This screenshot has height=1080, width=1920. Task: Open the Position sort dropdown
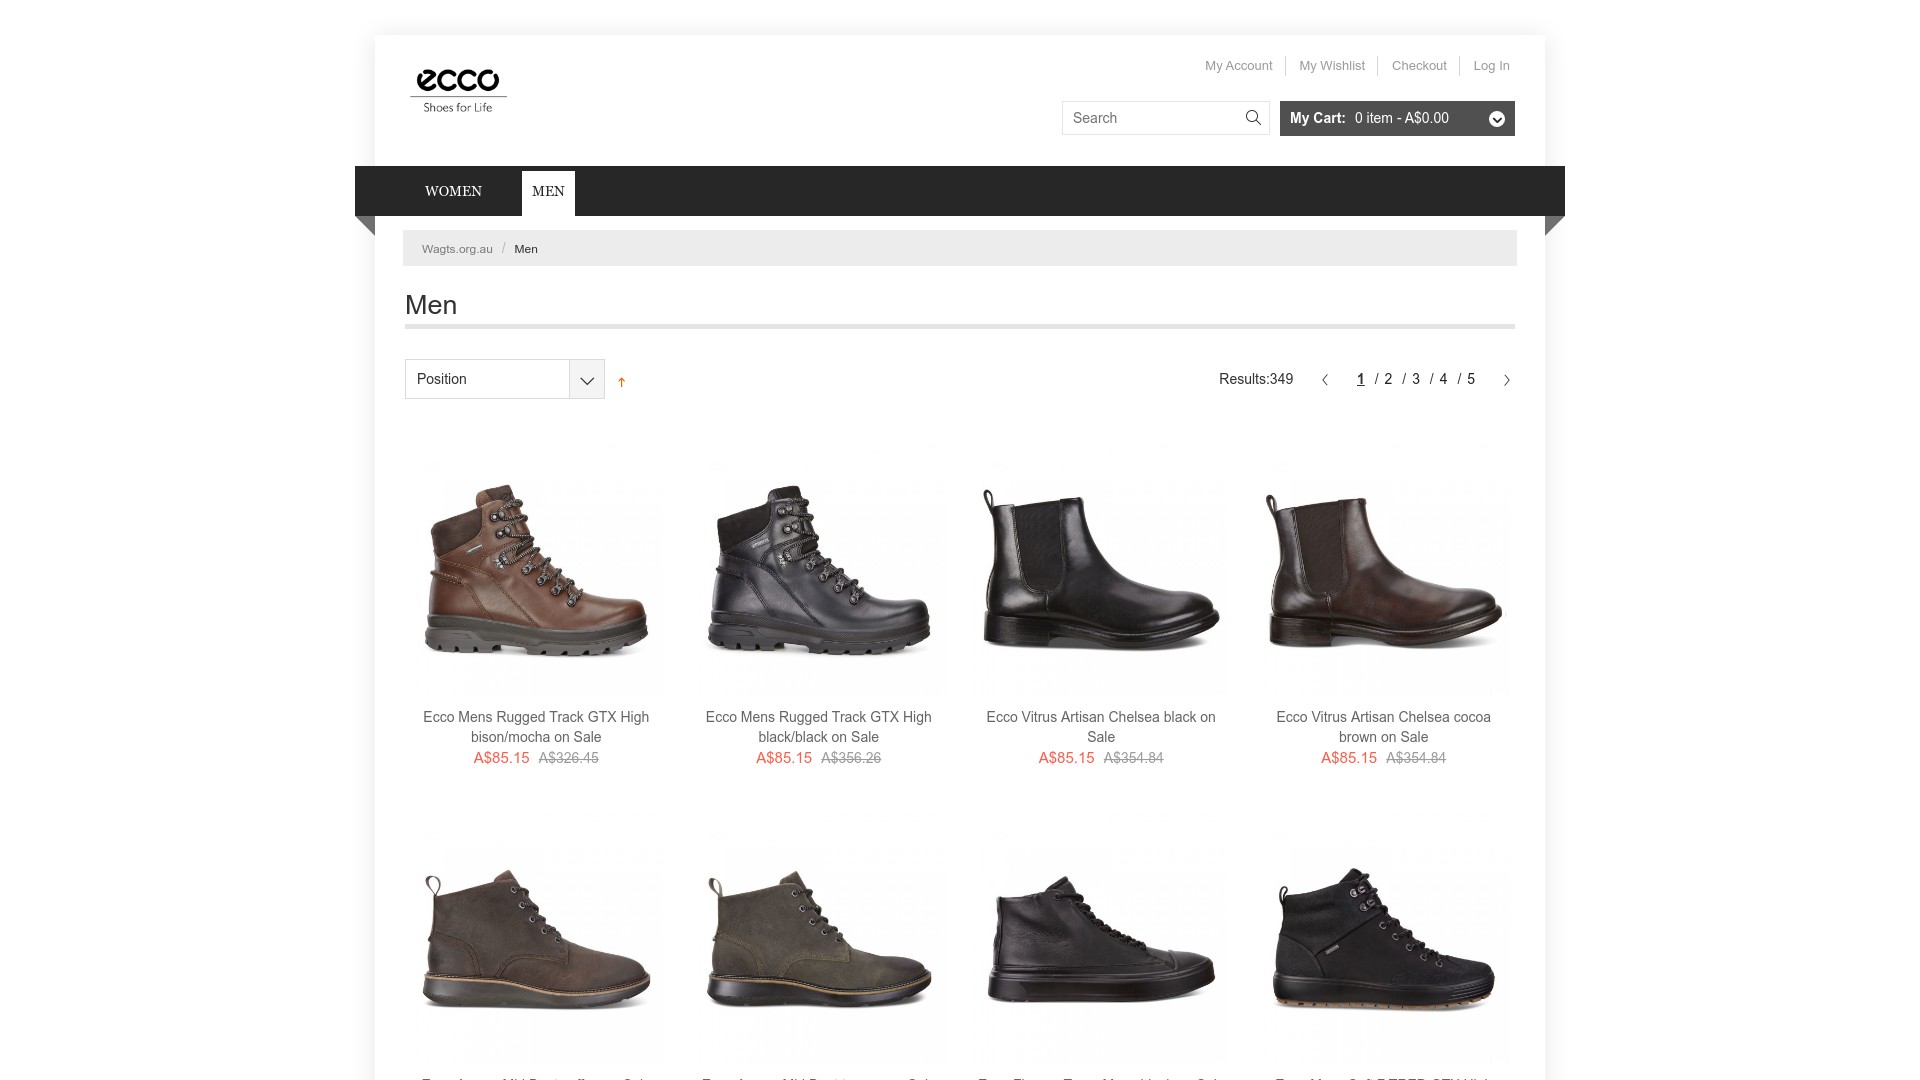click(x=505, y=379)
